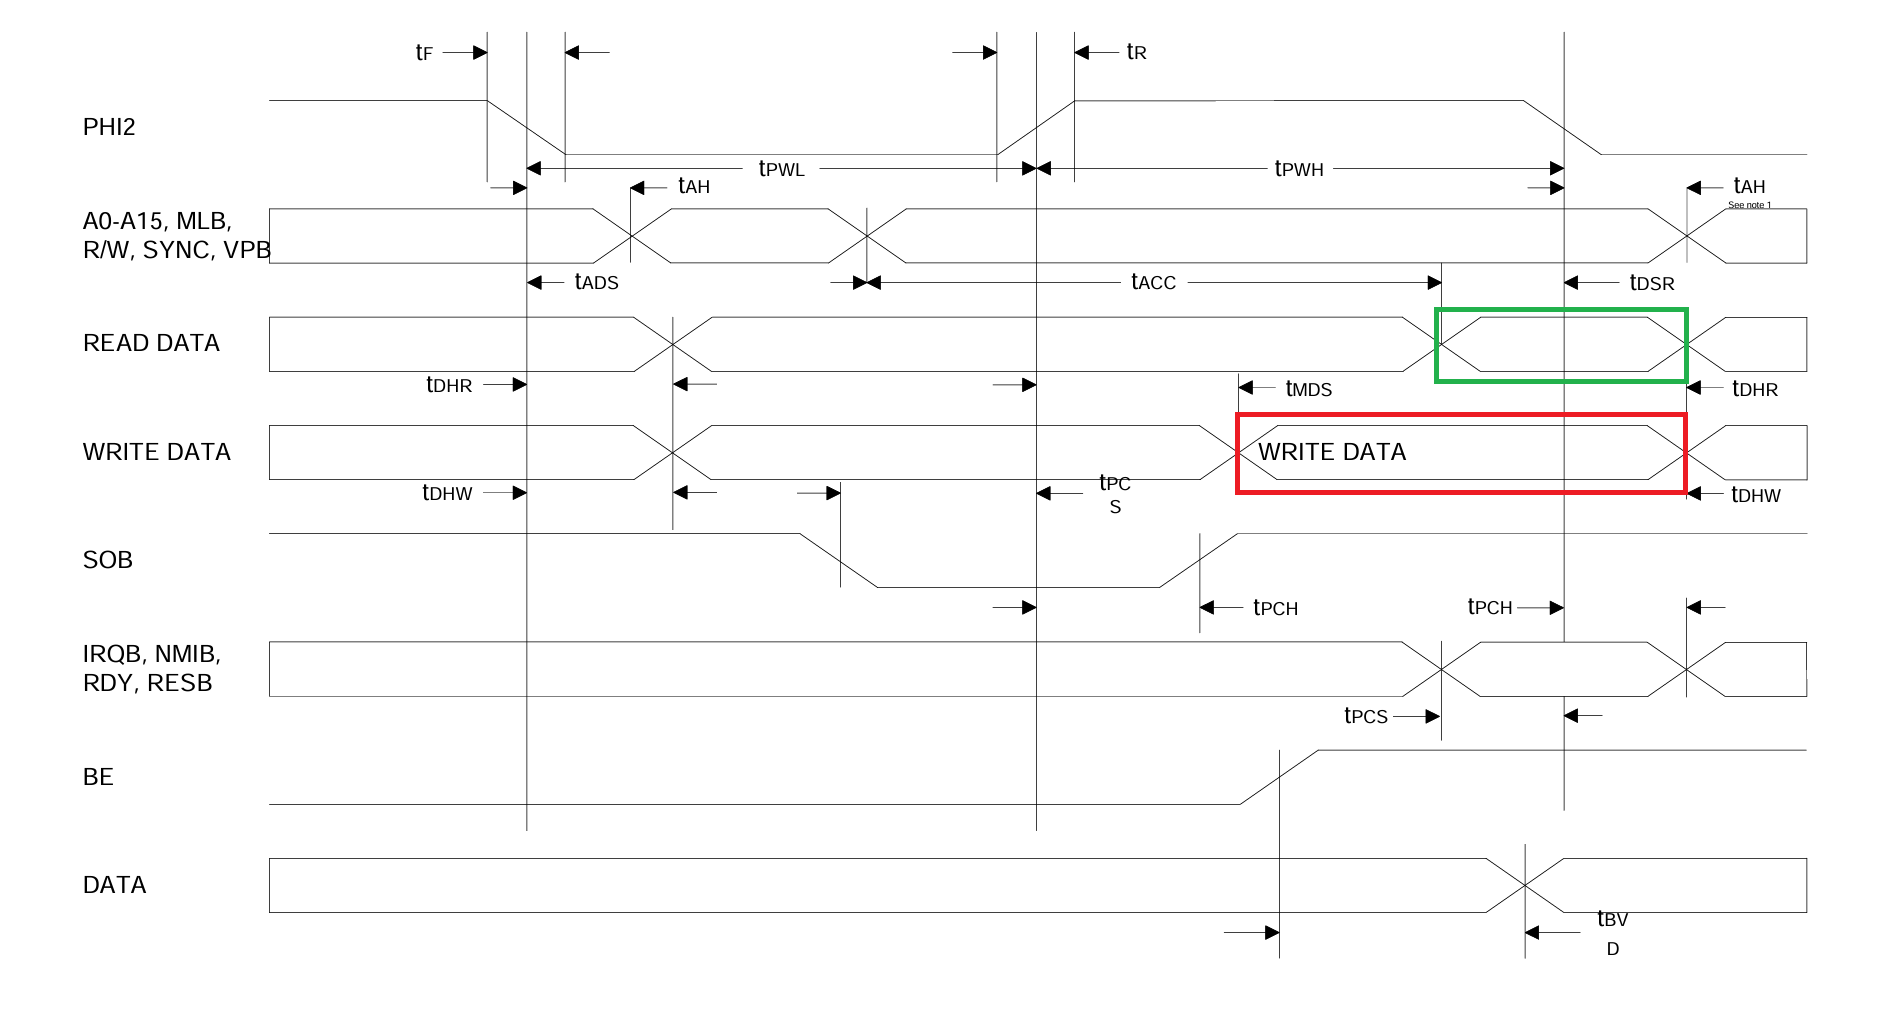This screenshot has width=1894, height=1027.
Task: Click the tF fall time label
Action: 424,52
